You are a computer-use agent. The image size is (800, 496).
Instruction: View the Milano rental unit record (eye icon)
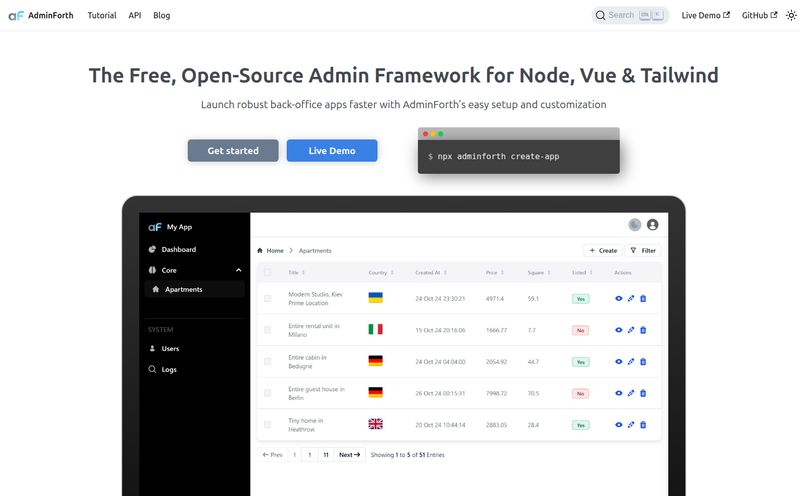(618, 330)
